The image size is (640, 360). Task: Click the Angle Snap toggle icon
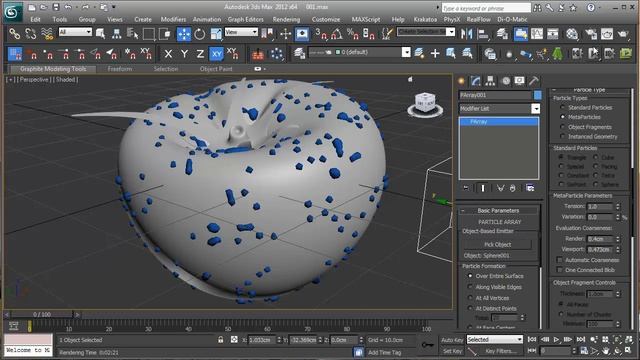336,34
